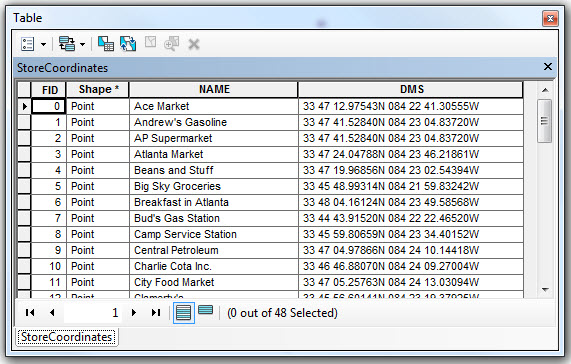This screenshot has width=571, height=364.
Task: Click the scrollbar down arrow
Action: click(545, 290)
